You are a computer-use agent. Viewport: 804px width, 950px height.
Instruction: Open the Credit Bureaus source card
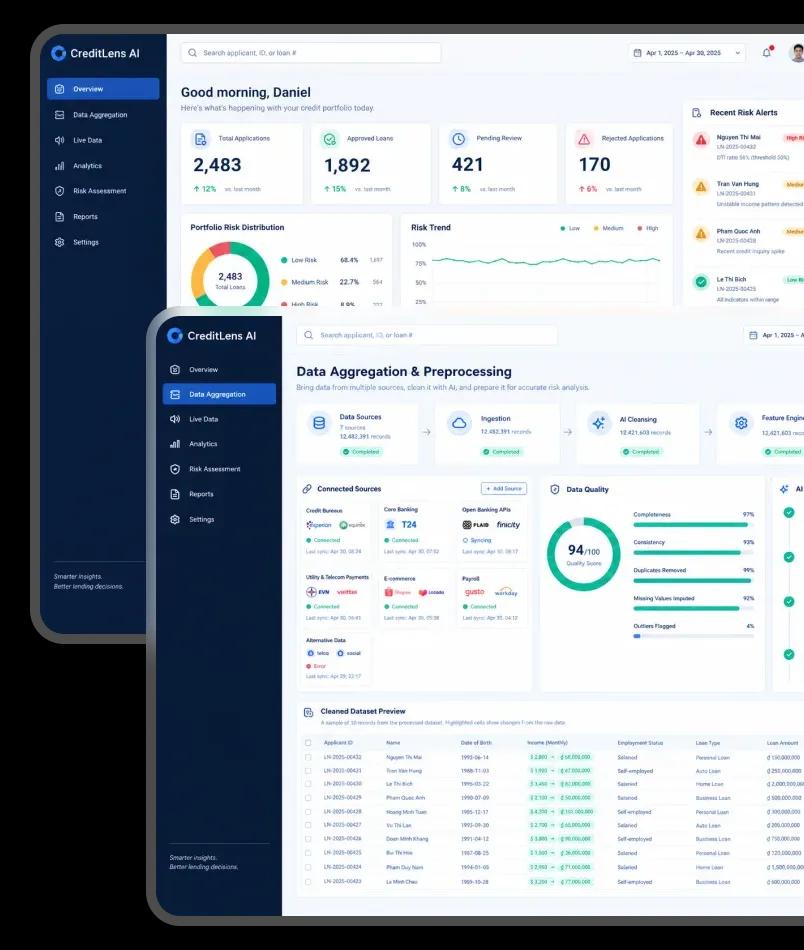click(x=337, y=531)
